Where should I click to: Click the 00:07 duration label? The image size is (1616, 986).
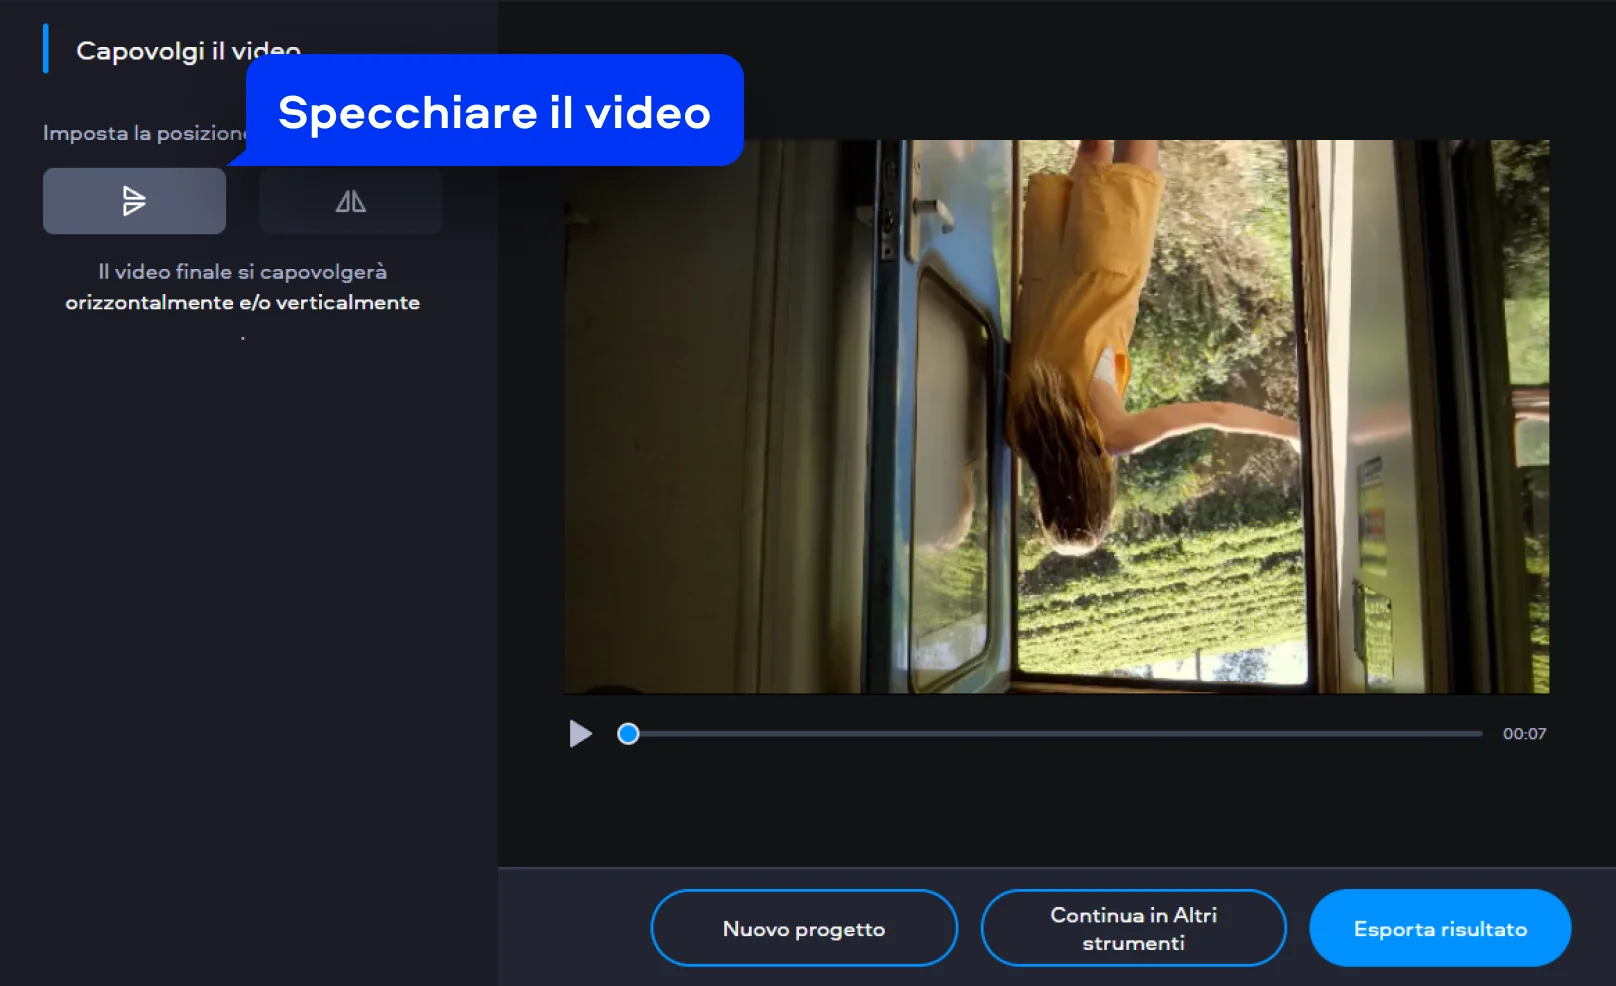pos(1524,734)
